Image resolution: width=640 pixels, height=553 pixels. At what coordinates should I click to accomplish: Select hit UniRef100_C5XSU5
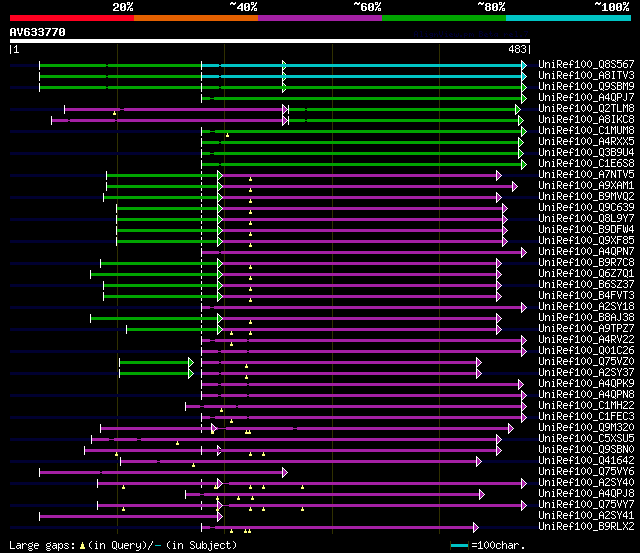coord(586,439)
